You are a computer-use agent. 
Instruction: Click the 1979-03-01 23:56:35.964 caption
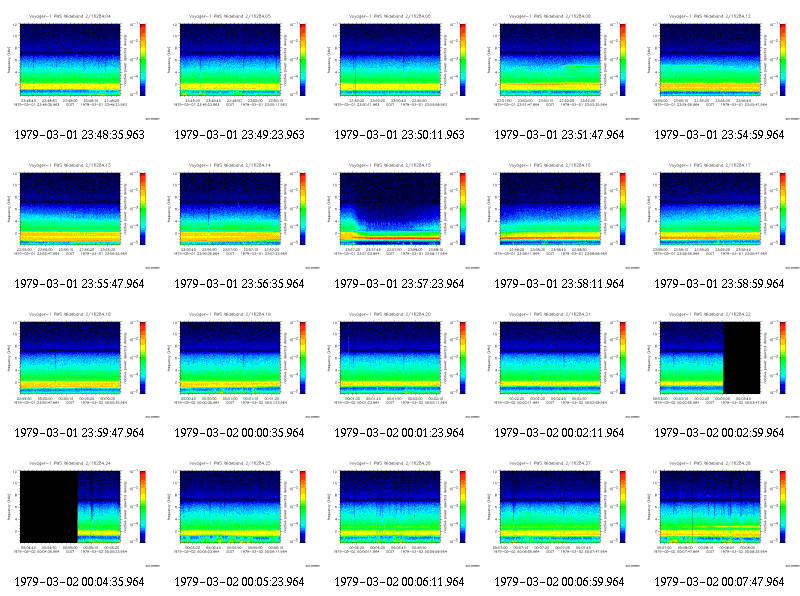(239, 284)
